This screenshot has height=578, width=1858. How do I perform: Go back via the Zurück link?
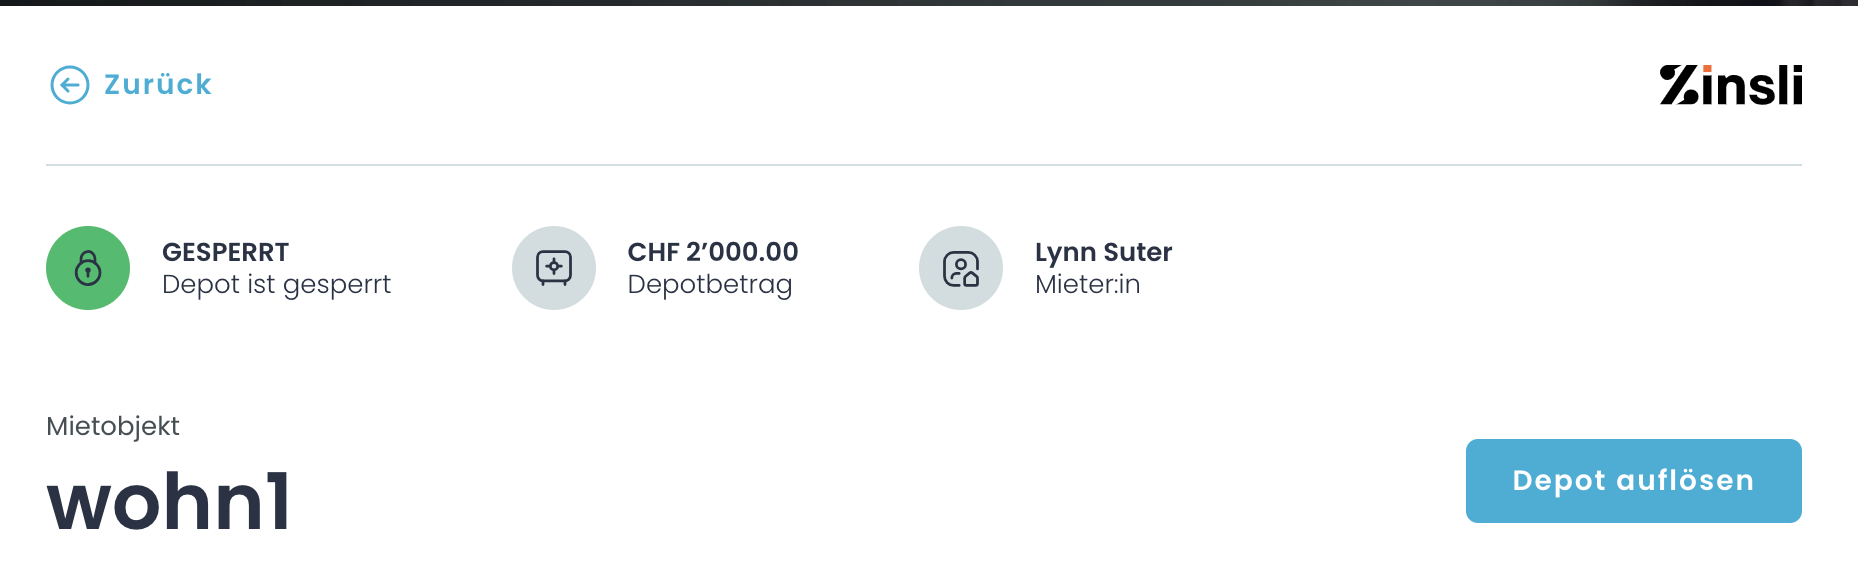point(158,85)
